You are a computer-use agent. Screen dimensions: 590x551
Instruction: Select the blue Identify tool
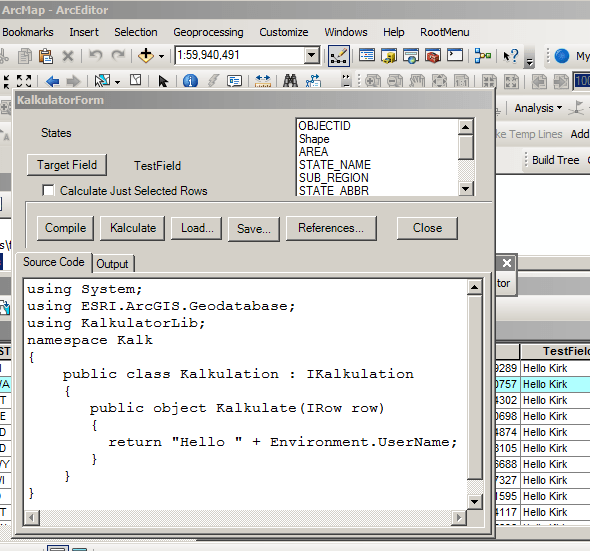click(190, 81)
